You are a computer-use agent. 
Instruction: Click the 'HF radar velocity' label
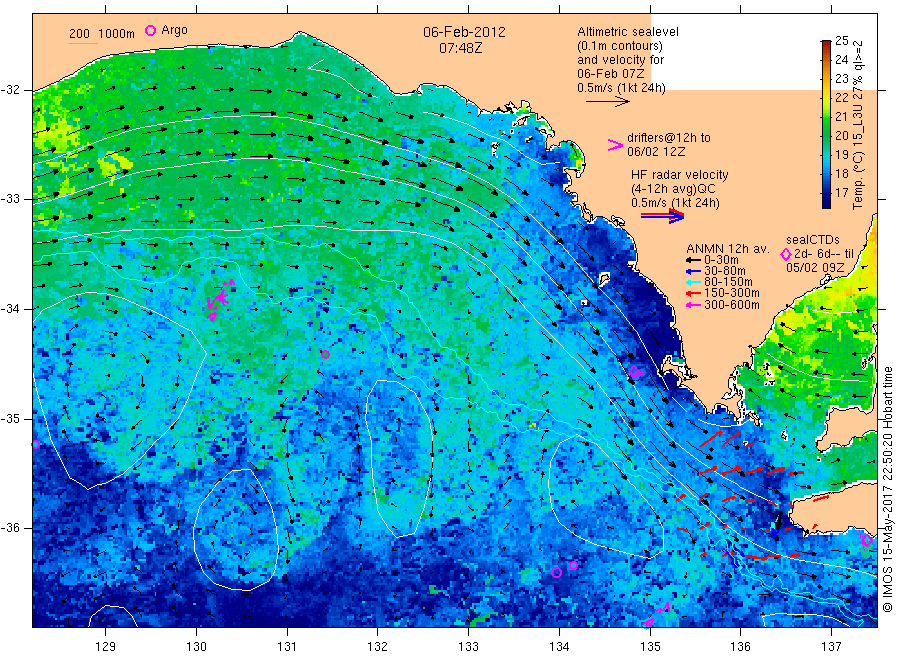pos(680,175)
